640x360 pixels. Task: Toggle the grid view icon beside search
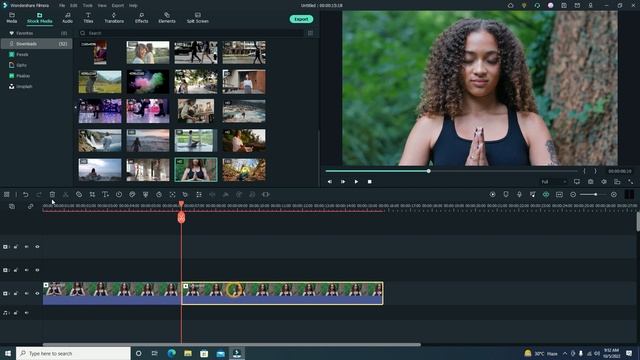[310, 33]
